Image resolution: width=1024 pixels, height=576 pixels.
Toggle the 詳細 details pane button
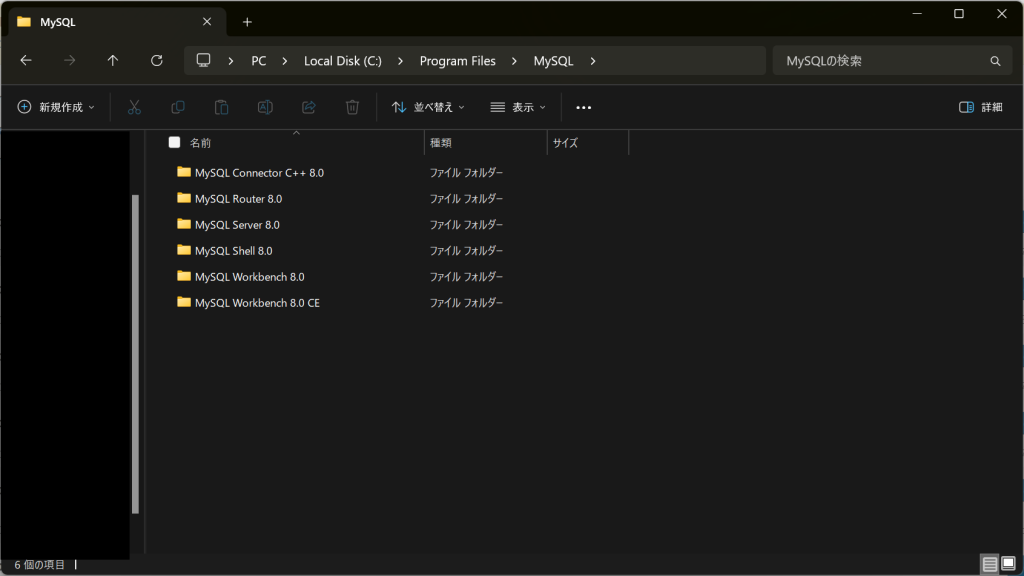tap(980, 107)
